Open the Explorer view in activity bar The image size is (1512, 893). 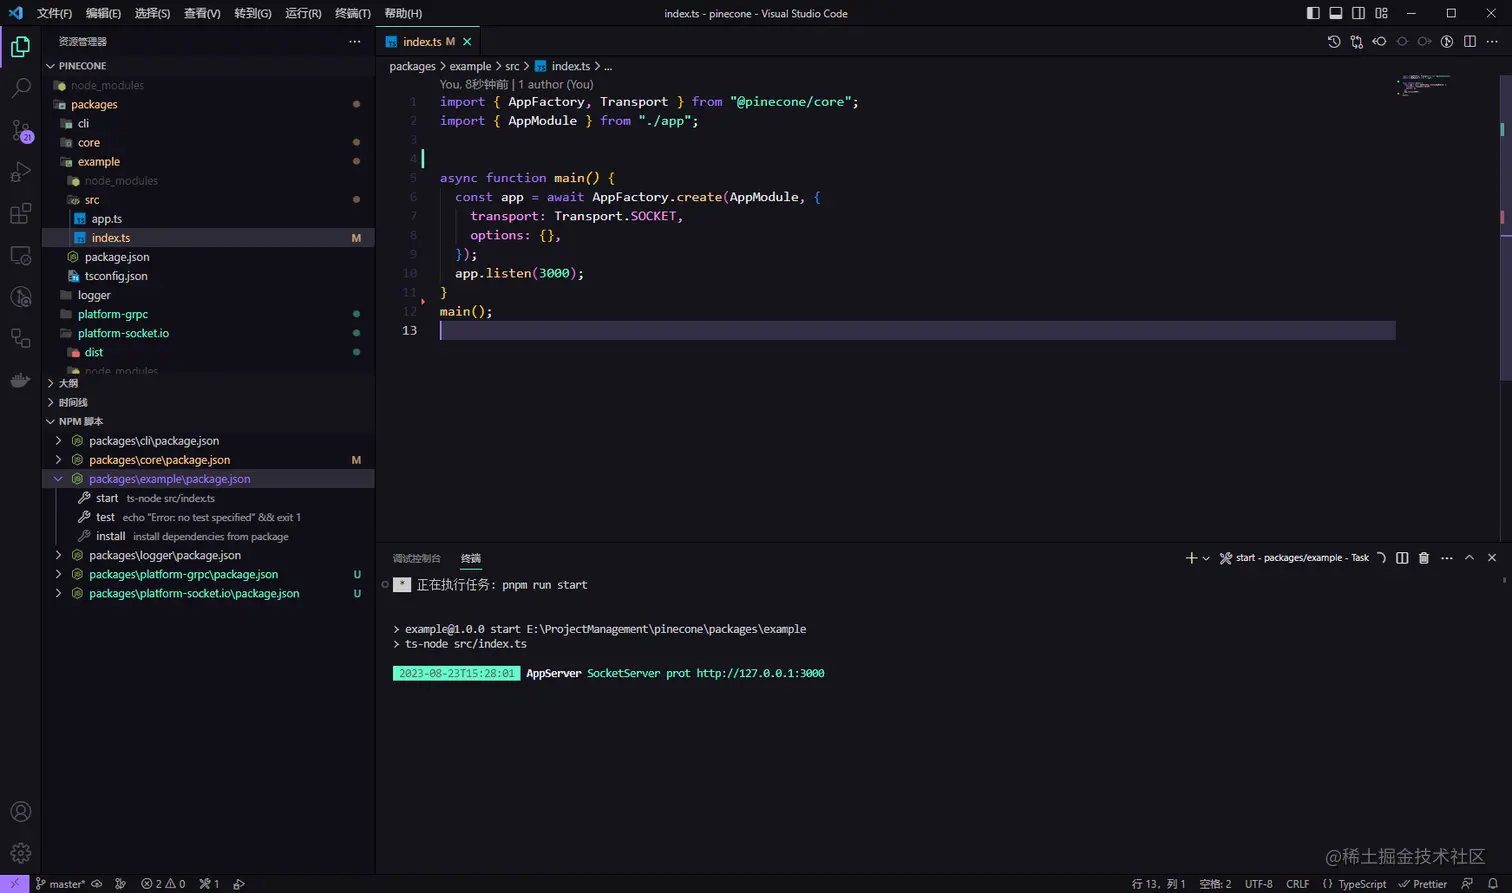pos(20,47)
